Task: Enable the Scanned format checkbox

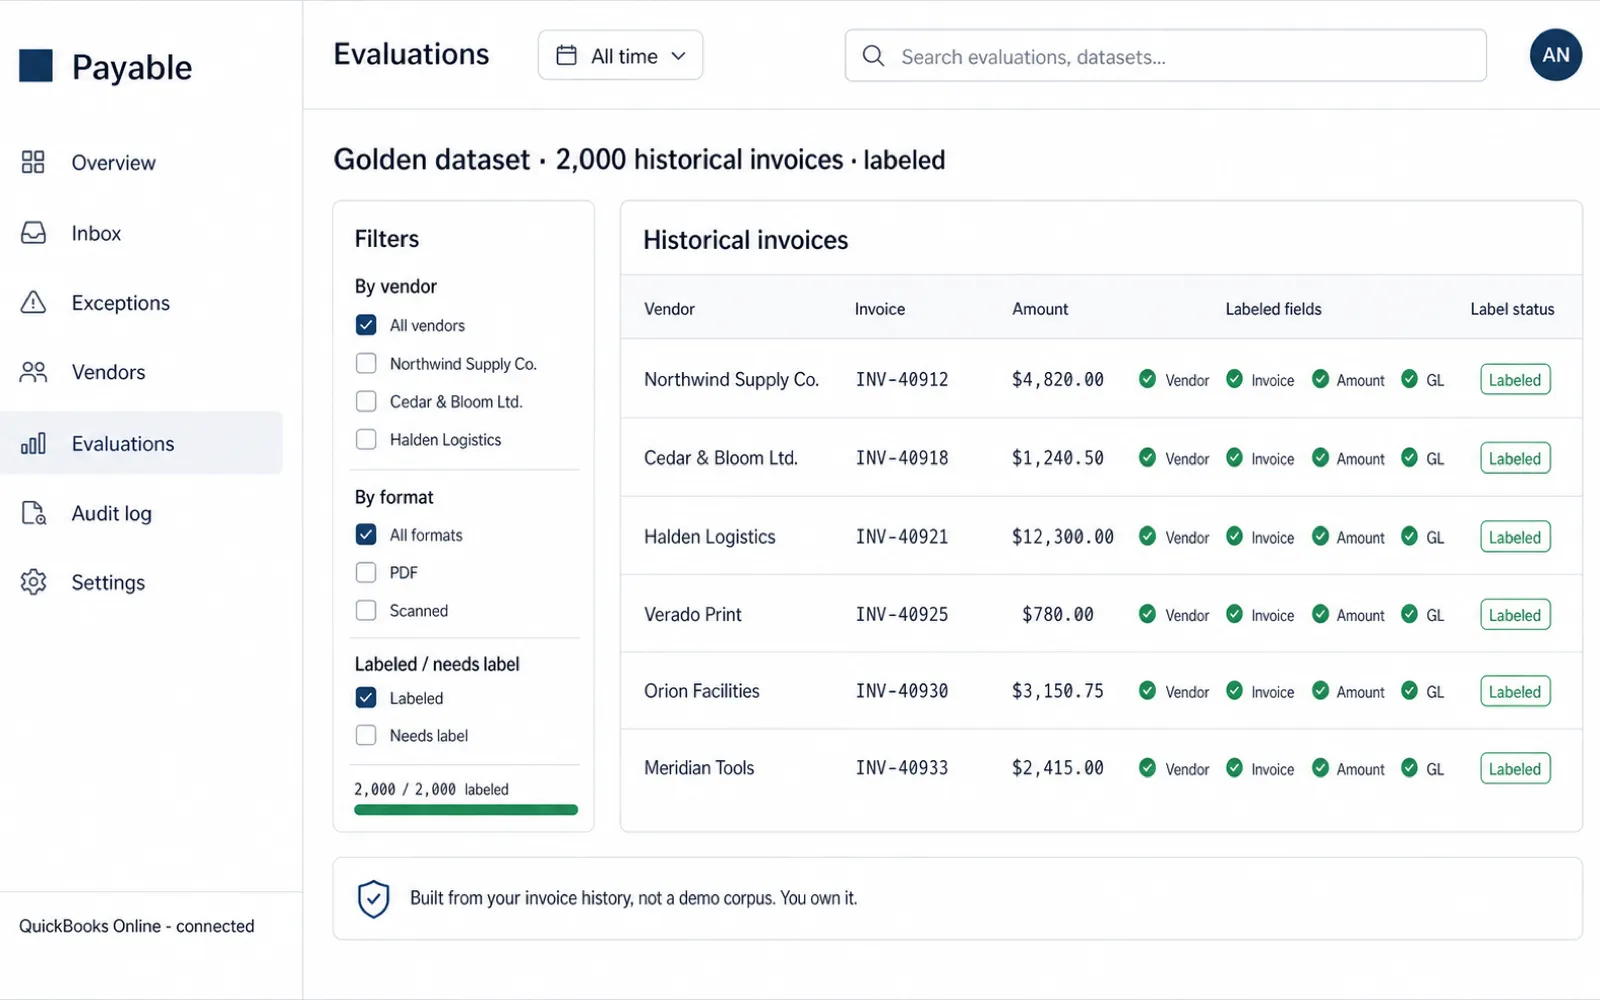Action: (x=366, y=610)
